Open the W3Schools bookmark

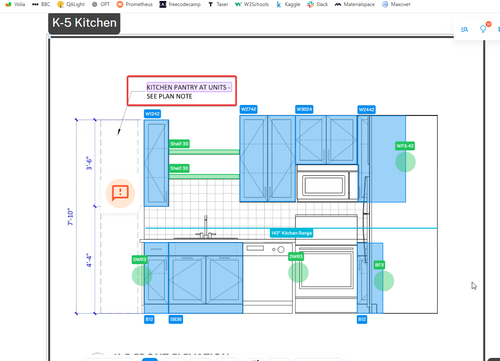coord(252,4)
